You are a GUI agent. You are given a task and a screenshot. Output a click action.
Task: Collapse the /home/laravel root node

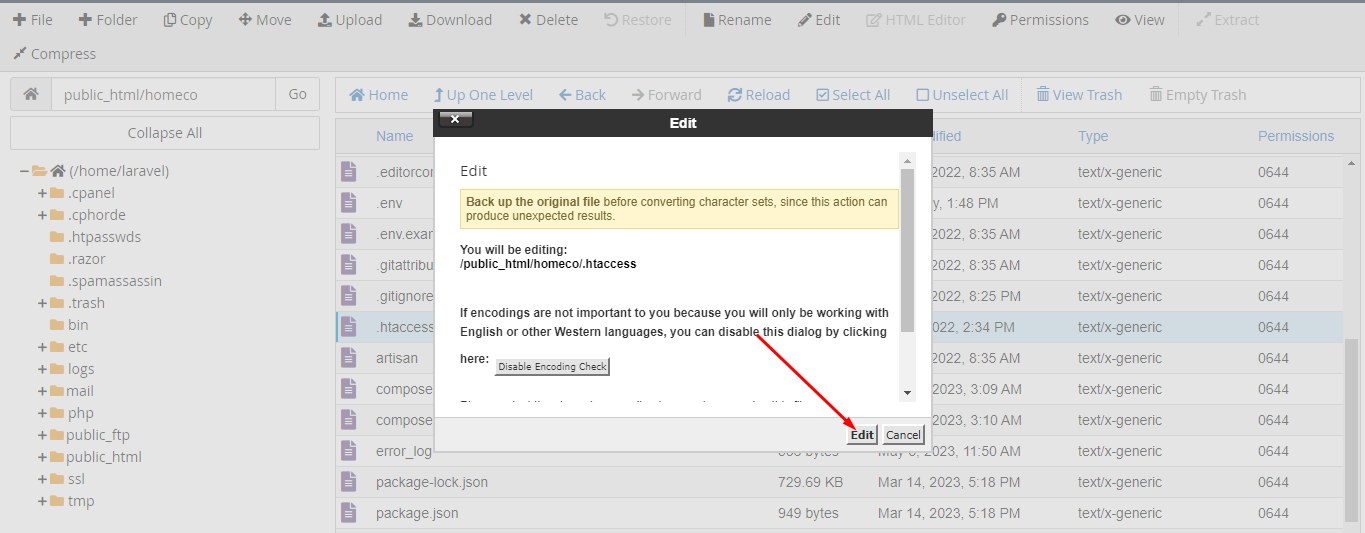point(24,171)
